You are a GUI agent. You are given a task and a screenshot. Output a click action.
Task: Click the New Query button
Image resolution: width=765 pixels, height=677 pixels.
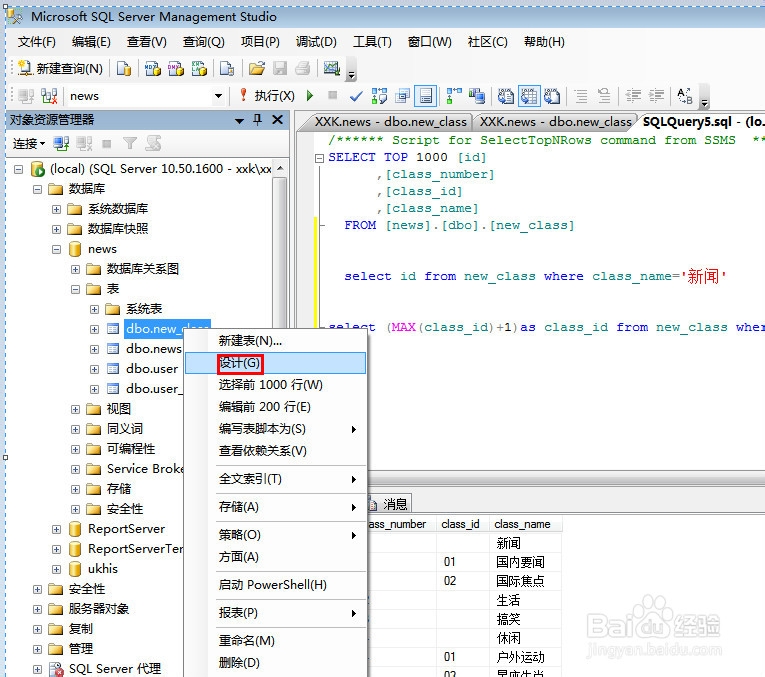[x=60, y=69]
